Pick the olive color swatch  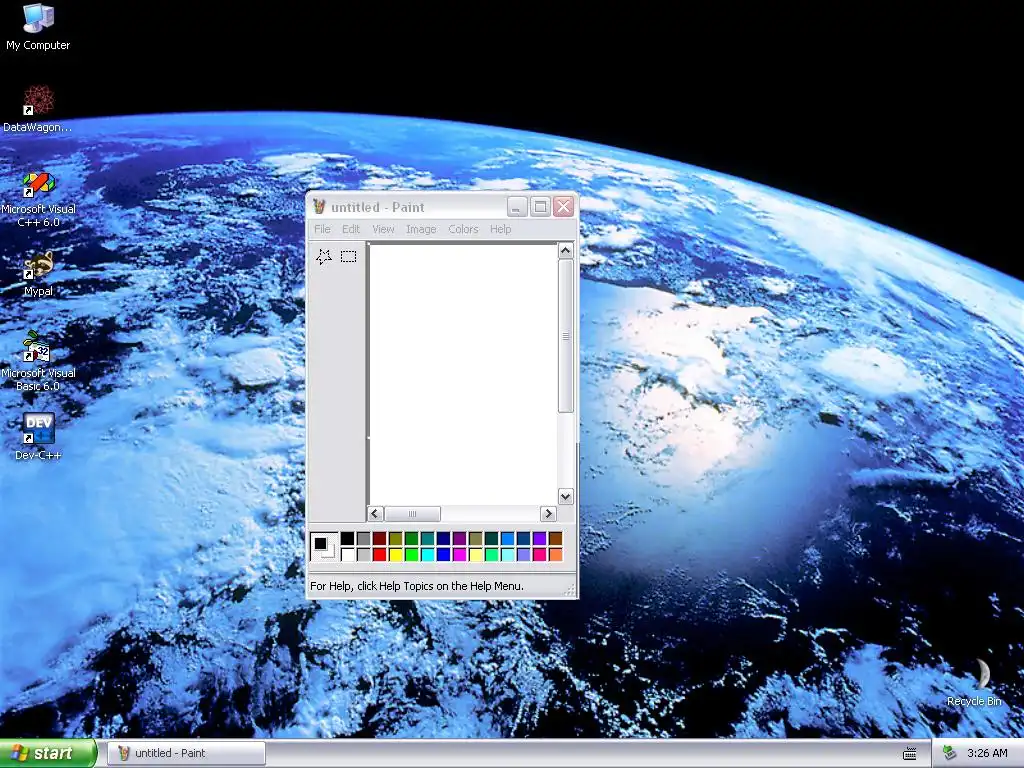pyautogui.click(x=396, y=539)
